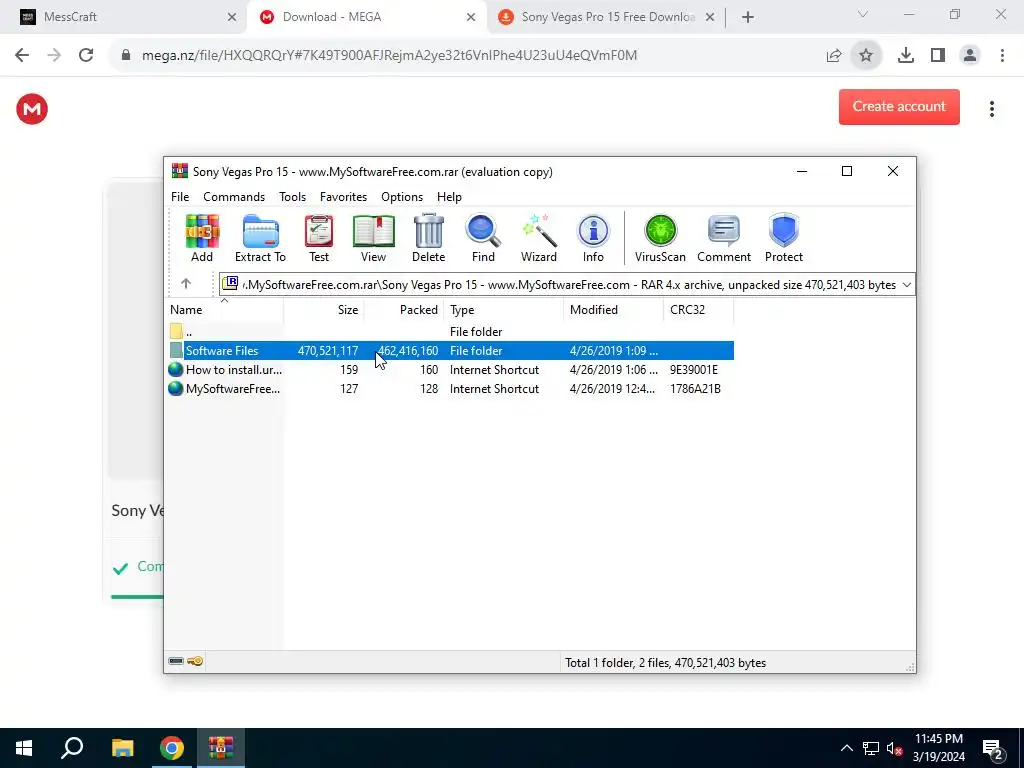This screenshot has width=1024, height=768.
Task: Click the key password icon in status bar
Action: point(195,662)
